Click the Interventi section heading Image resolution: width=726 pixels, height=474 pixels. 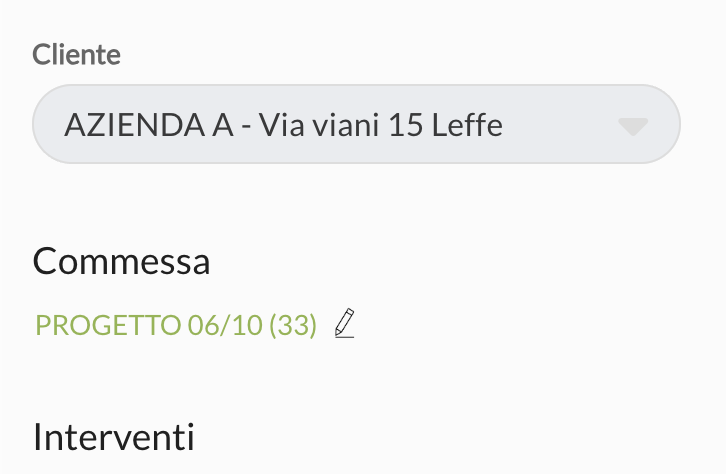click(x=113, y=437)
